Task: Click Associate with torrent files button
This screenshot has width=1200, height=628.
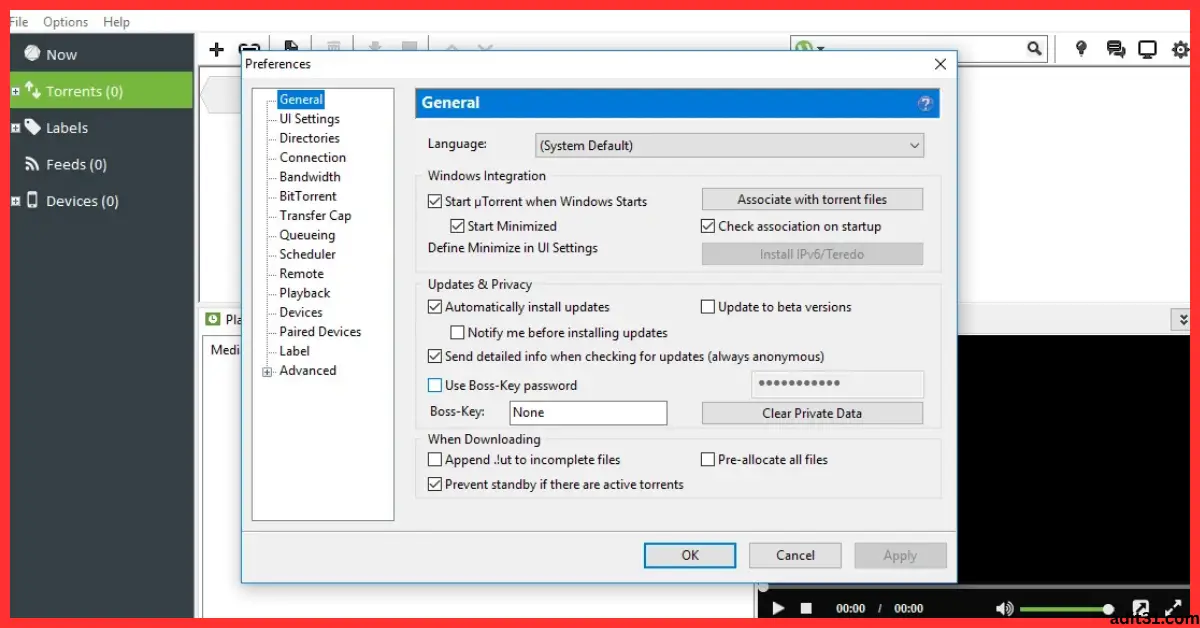Action: (x=812, y=199)
